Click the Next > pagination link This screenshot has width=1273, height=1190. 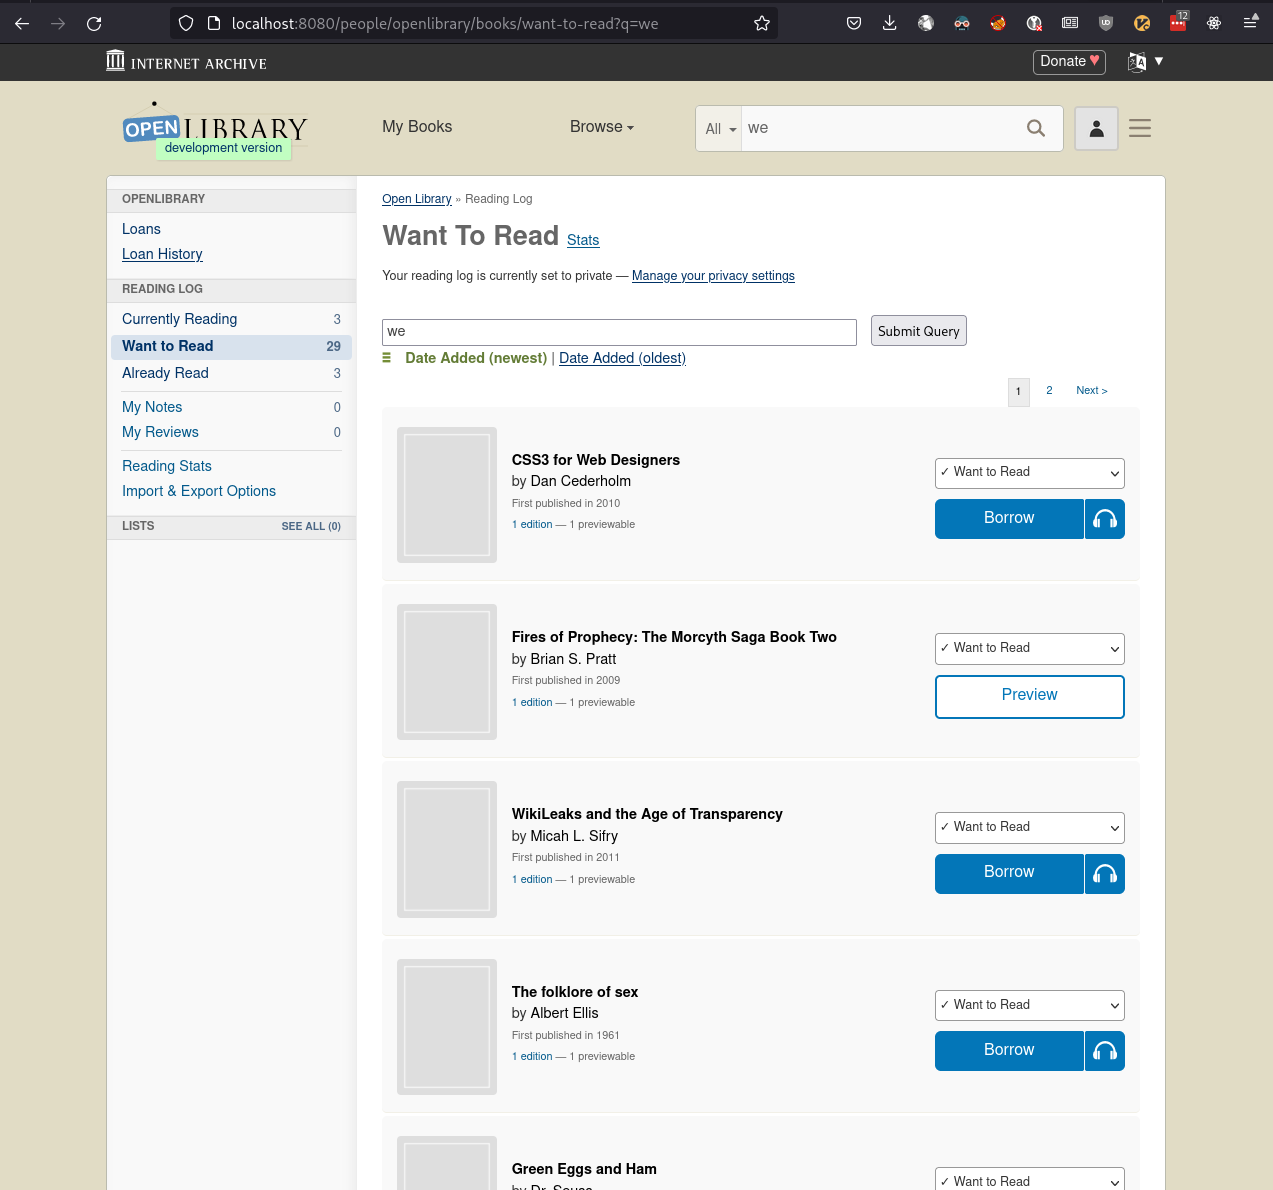point(1092,391)
